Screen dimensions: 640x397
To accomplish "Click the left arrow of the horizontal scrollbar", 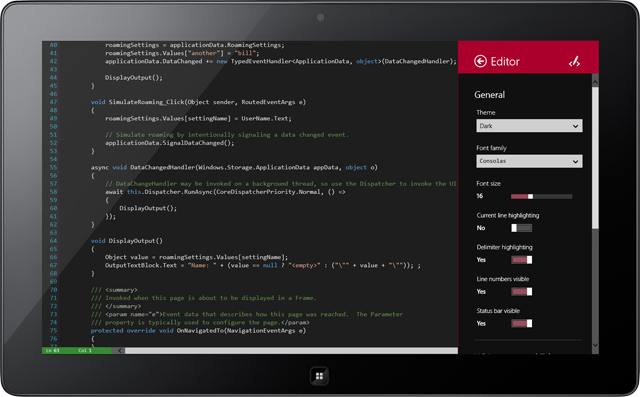I will [120, 350].
